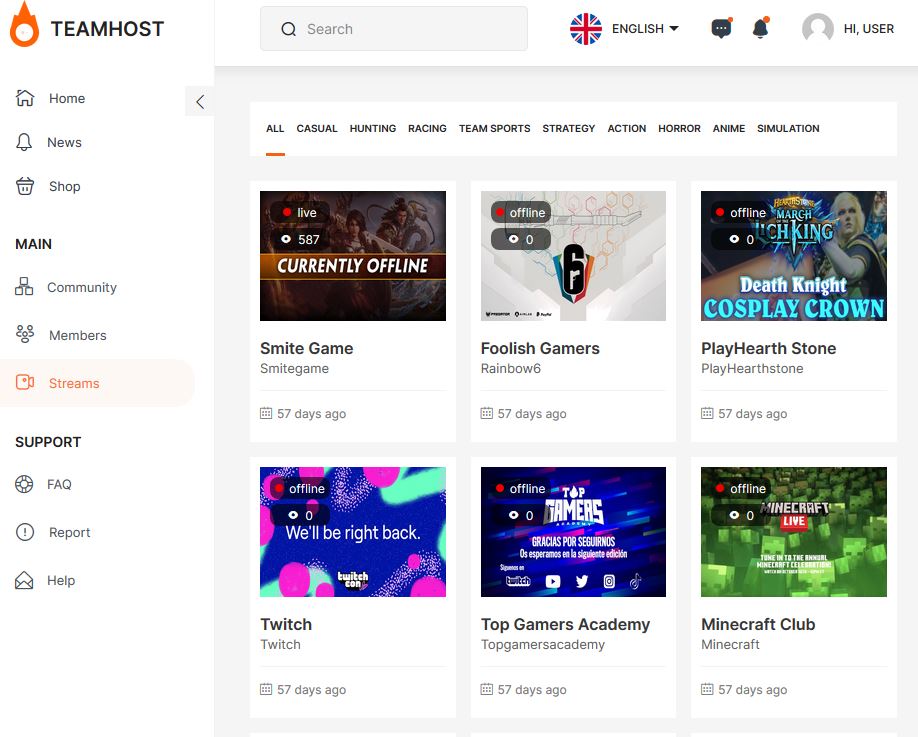This screenshot has width=918, height=737.
Task: Click the UK flag language icon
Action: [585, 29]
